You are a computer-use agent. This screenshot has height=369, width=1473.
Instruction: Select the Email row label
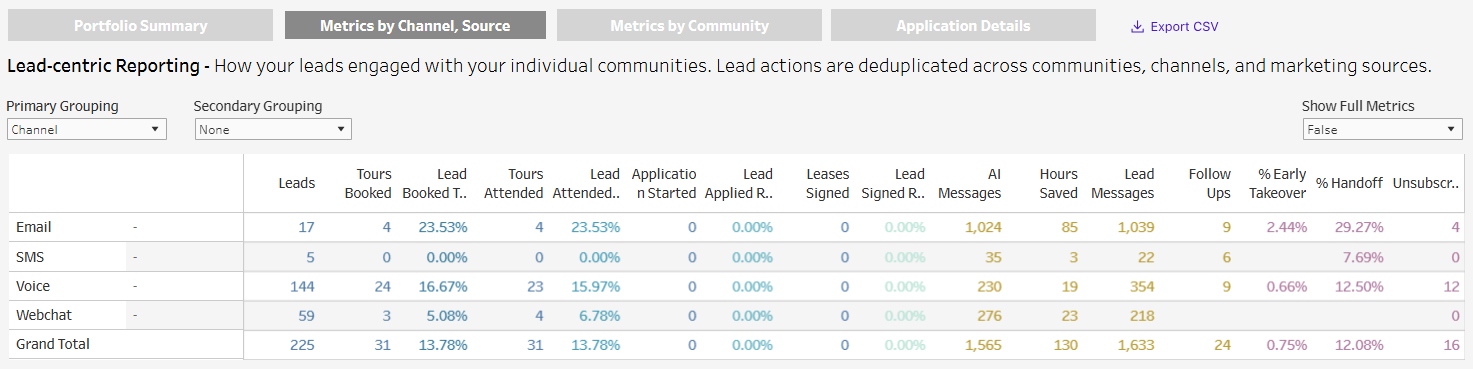[x=34, y=227]
